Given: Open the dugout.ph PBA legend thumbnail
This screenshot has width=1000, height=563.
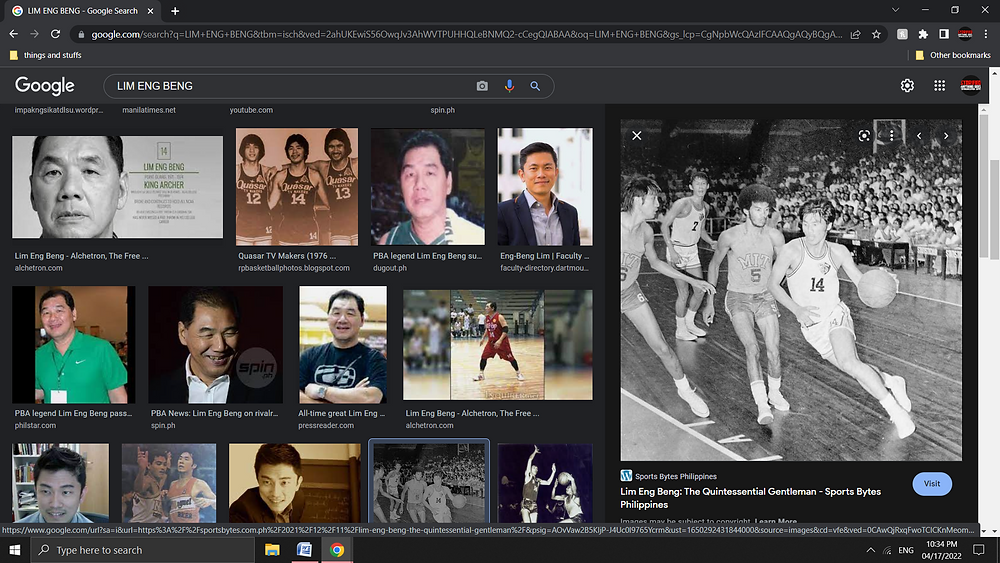Looking at the screenshot, I should [x=428, y=187].
